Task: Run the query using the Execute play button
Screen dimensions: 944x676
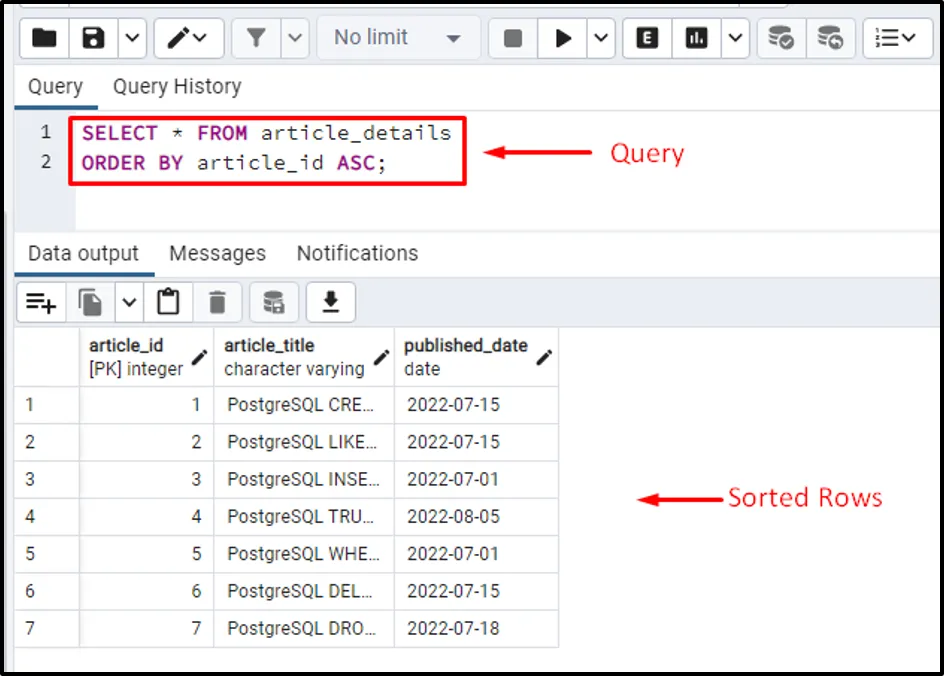Action: (x=563, y=38)
